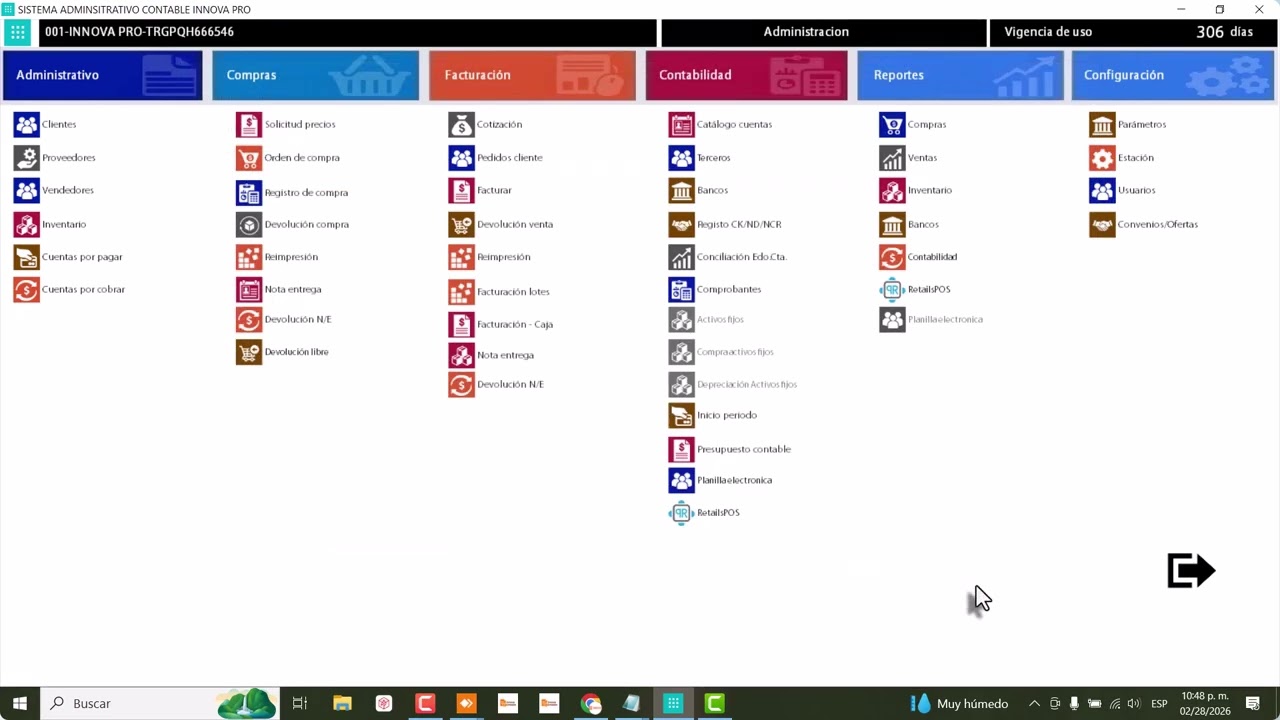Open the Devolución venta icon
This screenshot has width=1280, height=720.
tap(461, 224)
